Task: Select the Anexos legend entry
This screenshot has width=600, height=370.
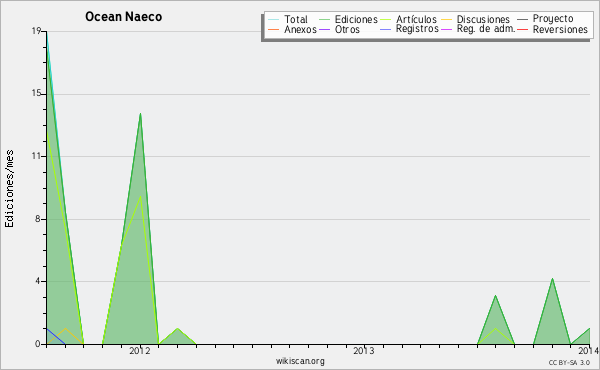Action: click(292, 29)
